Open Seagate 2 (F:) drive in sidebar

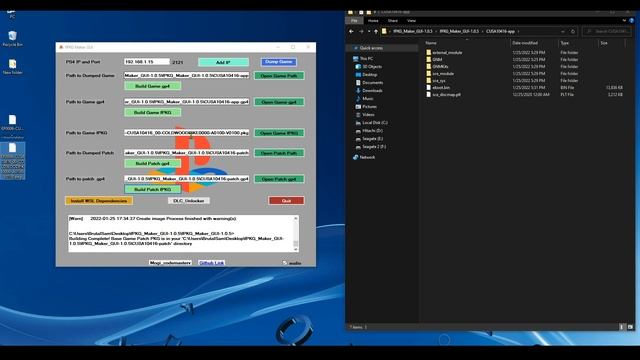371,147
